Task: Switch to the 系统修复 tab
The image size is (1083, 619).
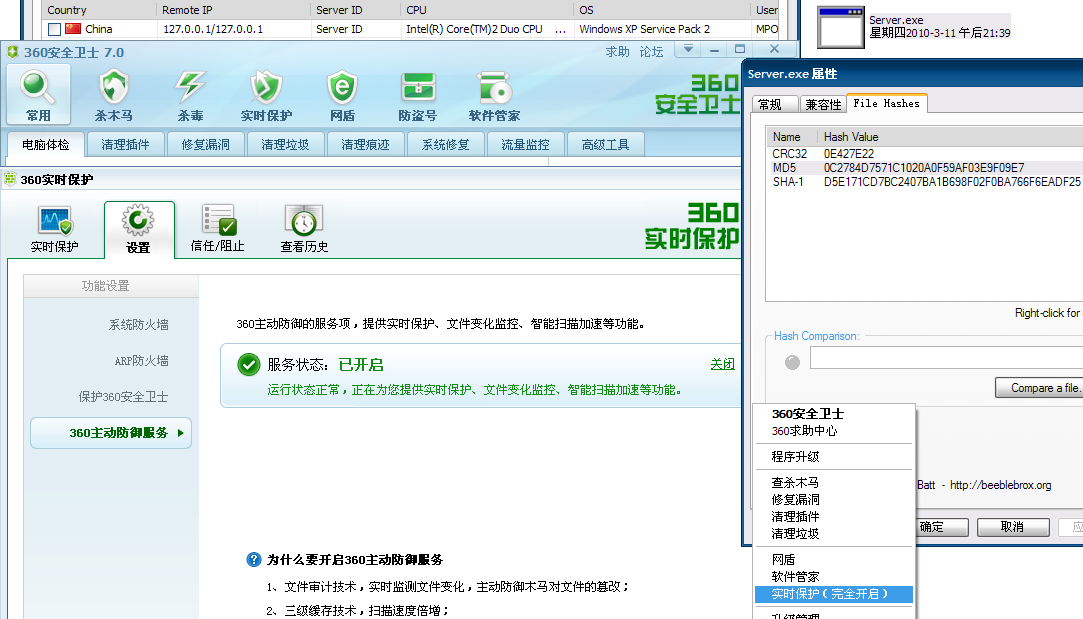Action: tap(445, 144)
